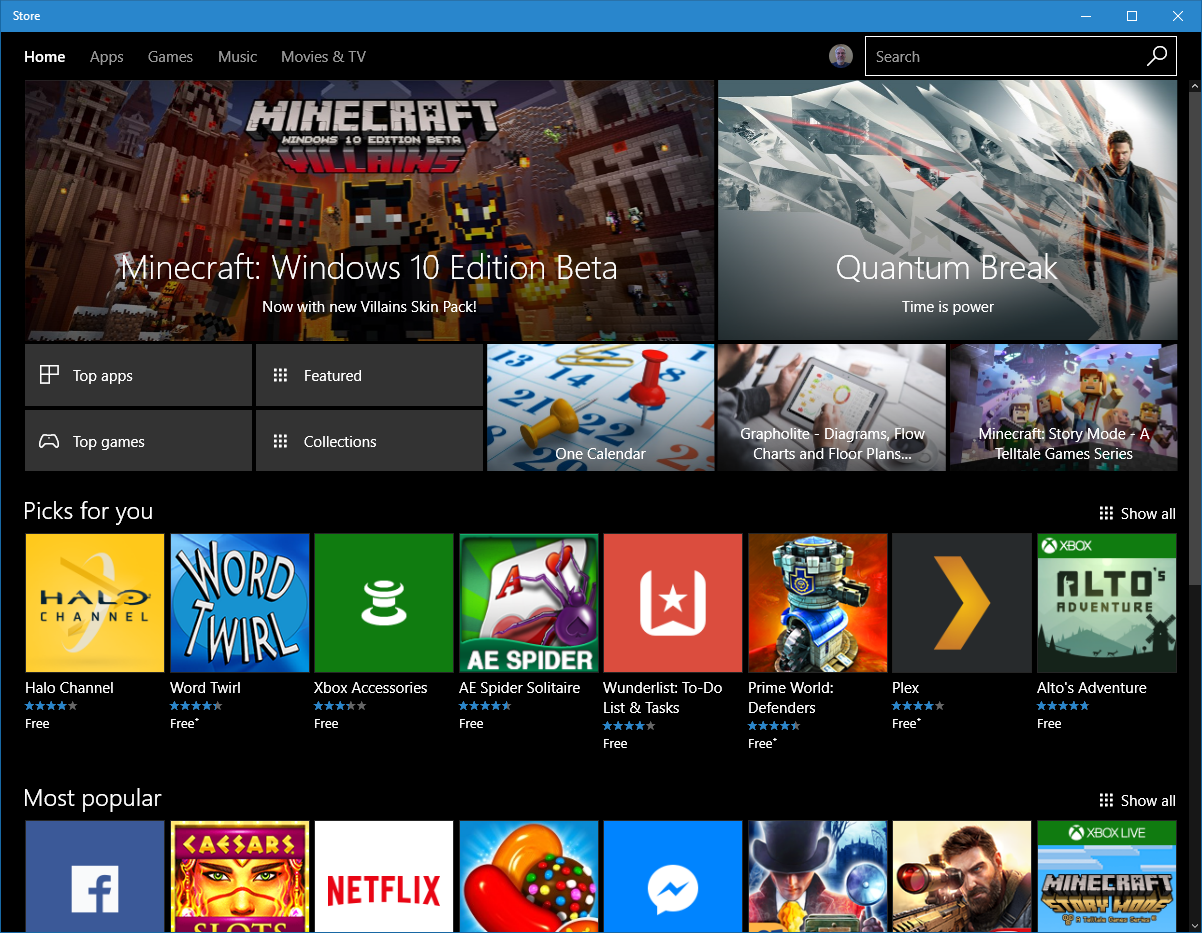Open the Wunderlist app icon

coord(673,602)
